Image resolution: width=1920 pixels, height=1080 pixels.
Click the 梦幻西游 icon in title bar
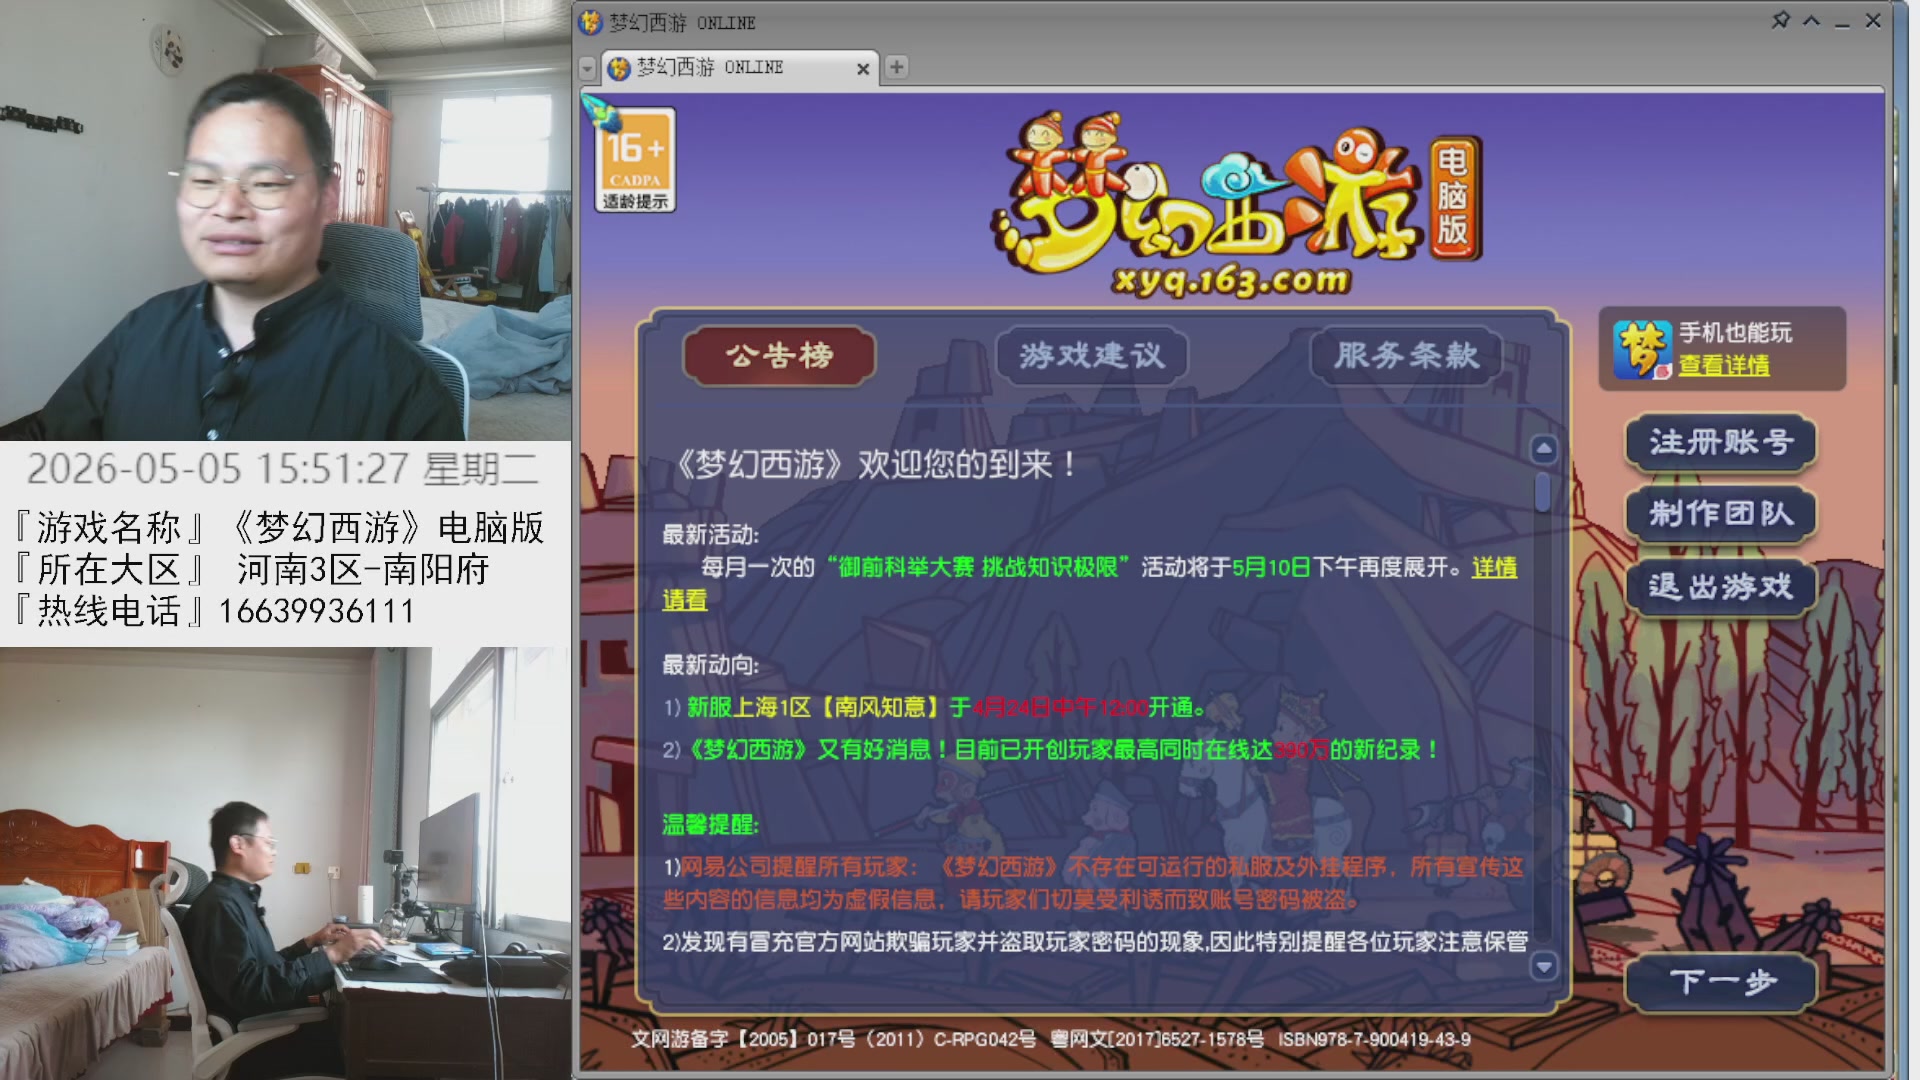click(x=591, y=22)
